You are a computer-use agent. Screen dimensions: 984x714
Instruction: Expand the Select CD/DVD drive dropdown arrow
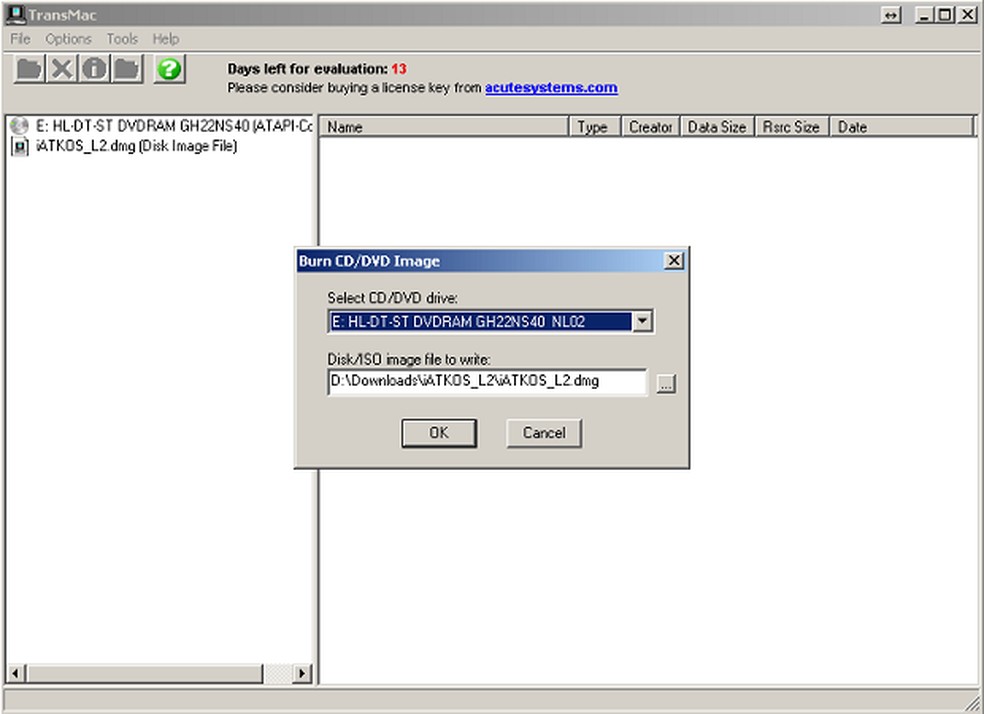[642, 322]
